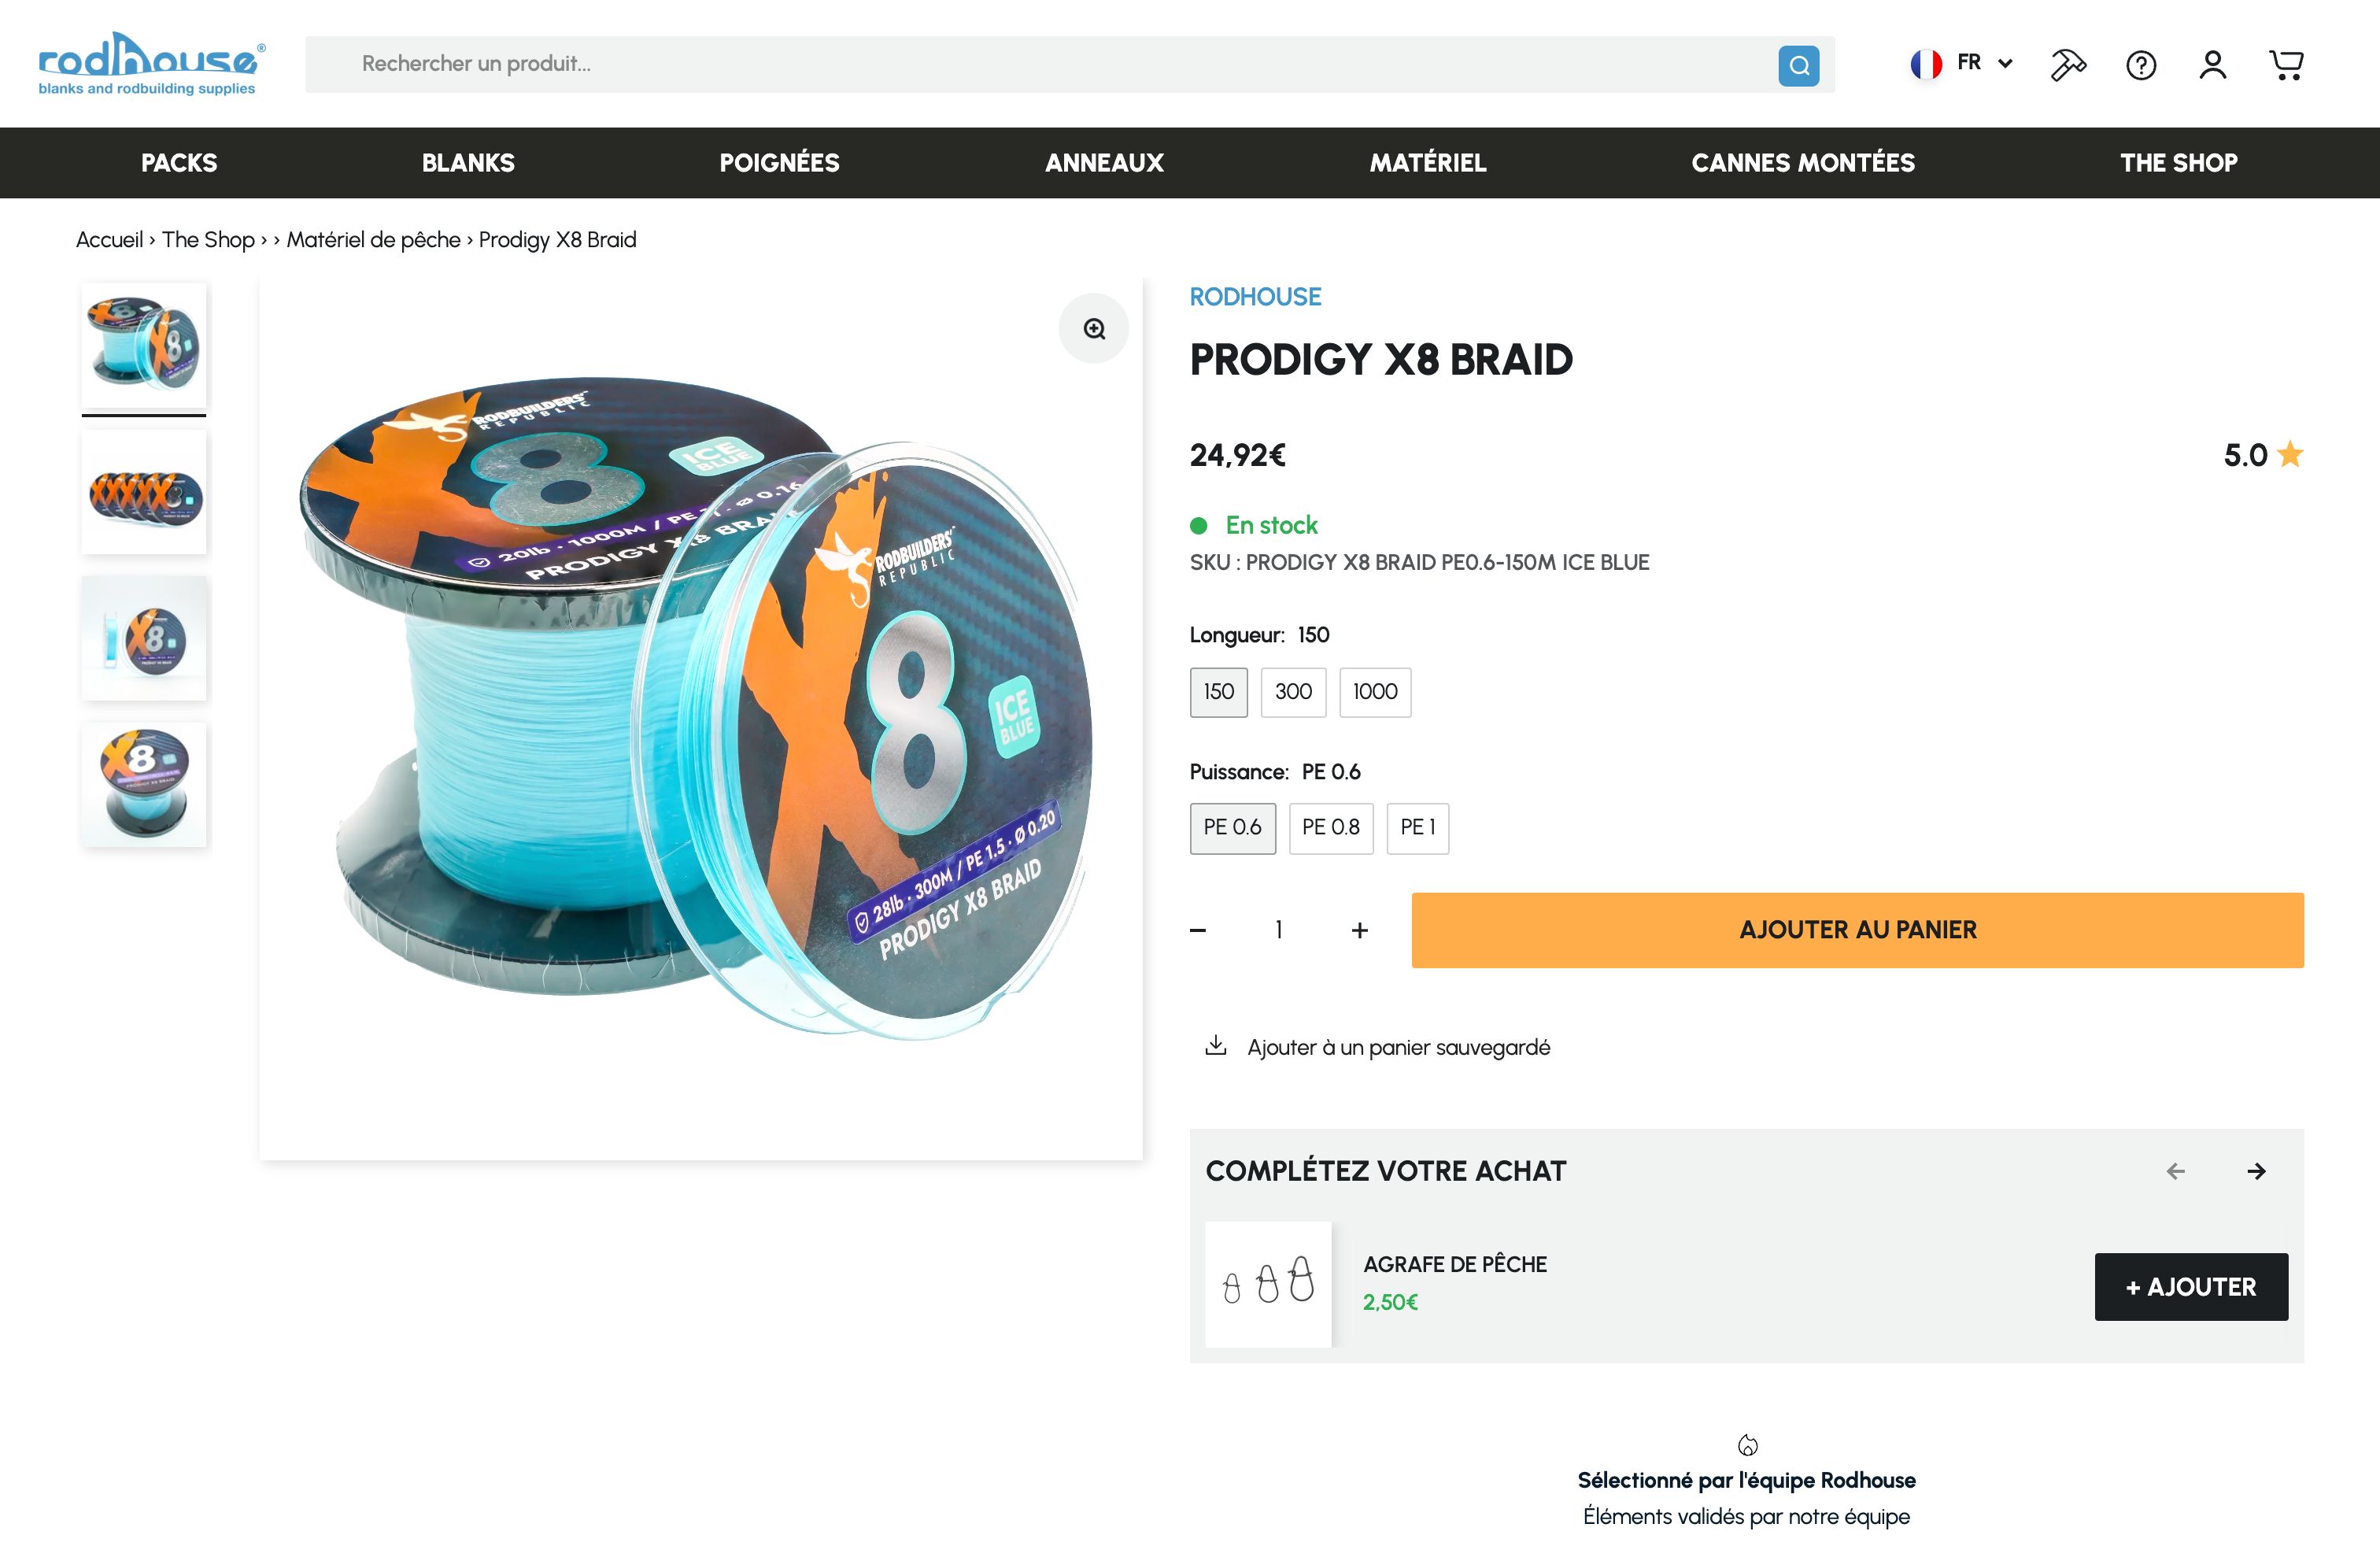Open the BLANKS menu

click(x=468, y=163)
